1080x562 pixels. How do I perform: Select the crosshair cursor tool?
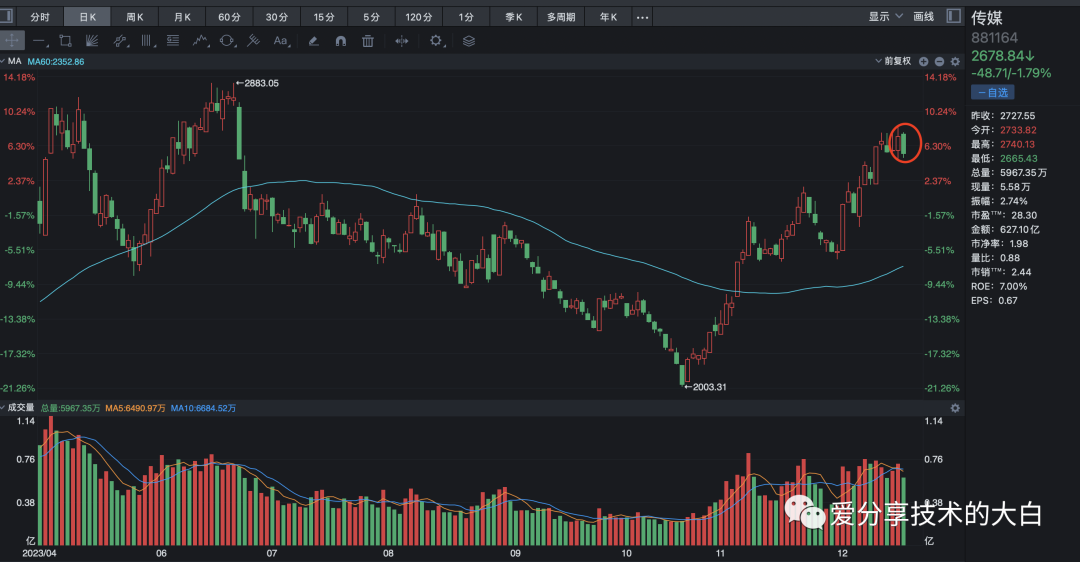tap(12, 41)
